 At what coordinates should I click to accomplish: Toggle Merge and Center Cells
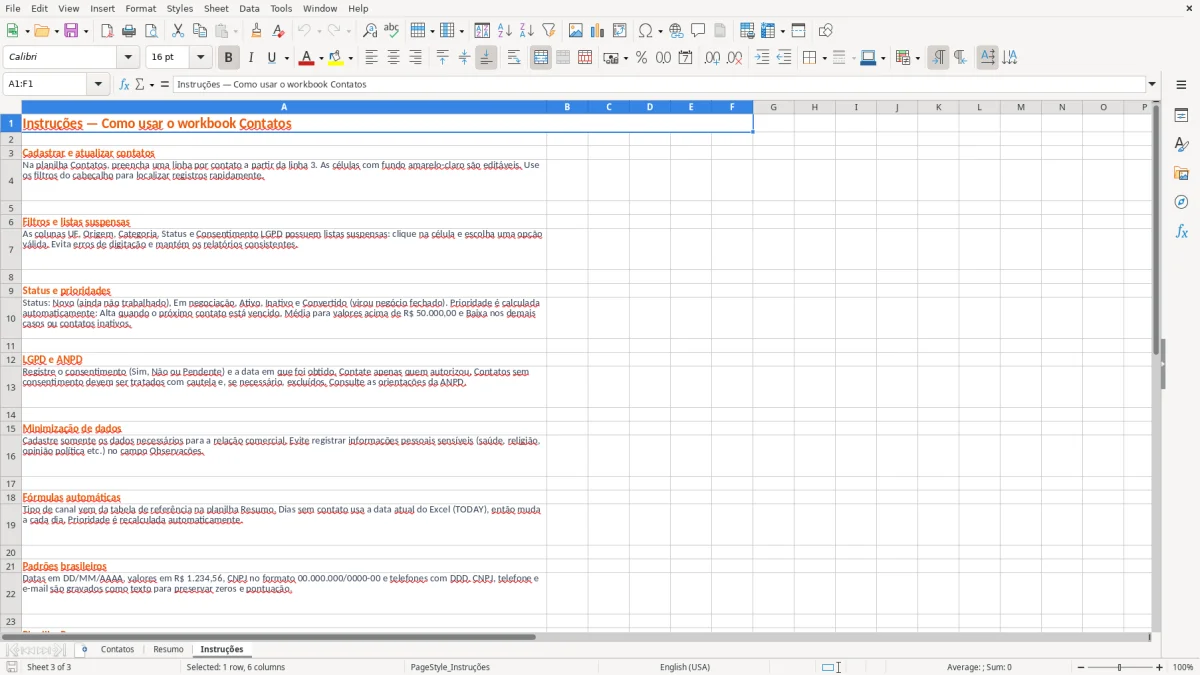click(x=541, y=58)
